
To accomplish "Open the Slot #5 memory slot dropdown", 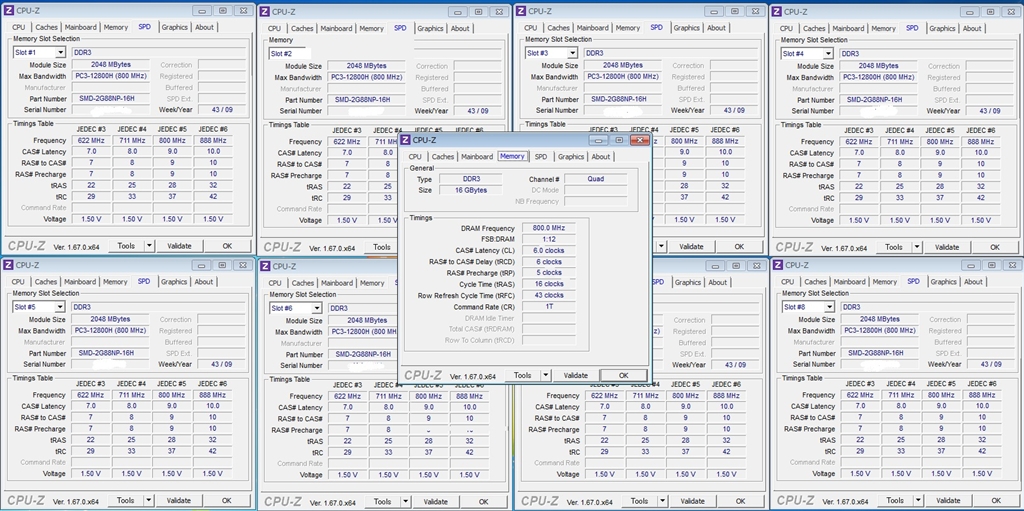I will pos(59,306).
